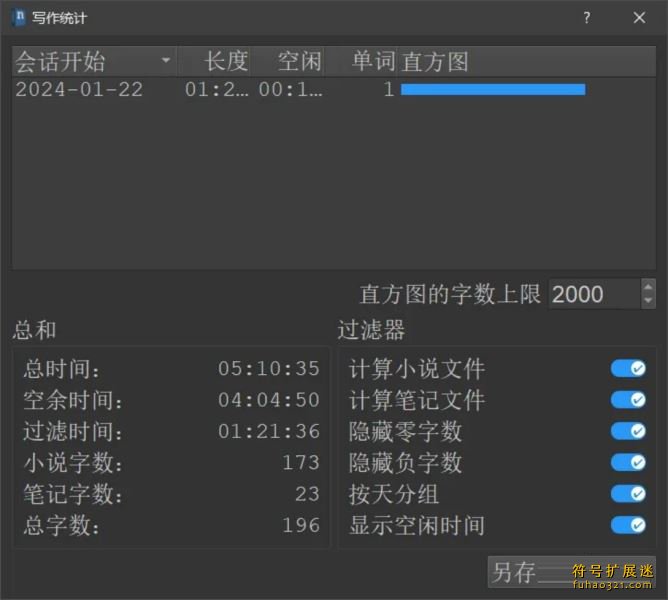This screenshot has width=668, height=600.
Task: Toggle 按天分组 switch
Action: pos(628,494)
